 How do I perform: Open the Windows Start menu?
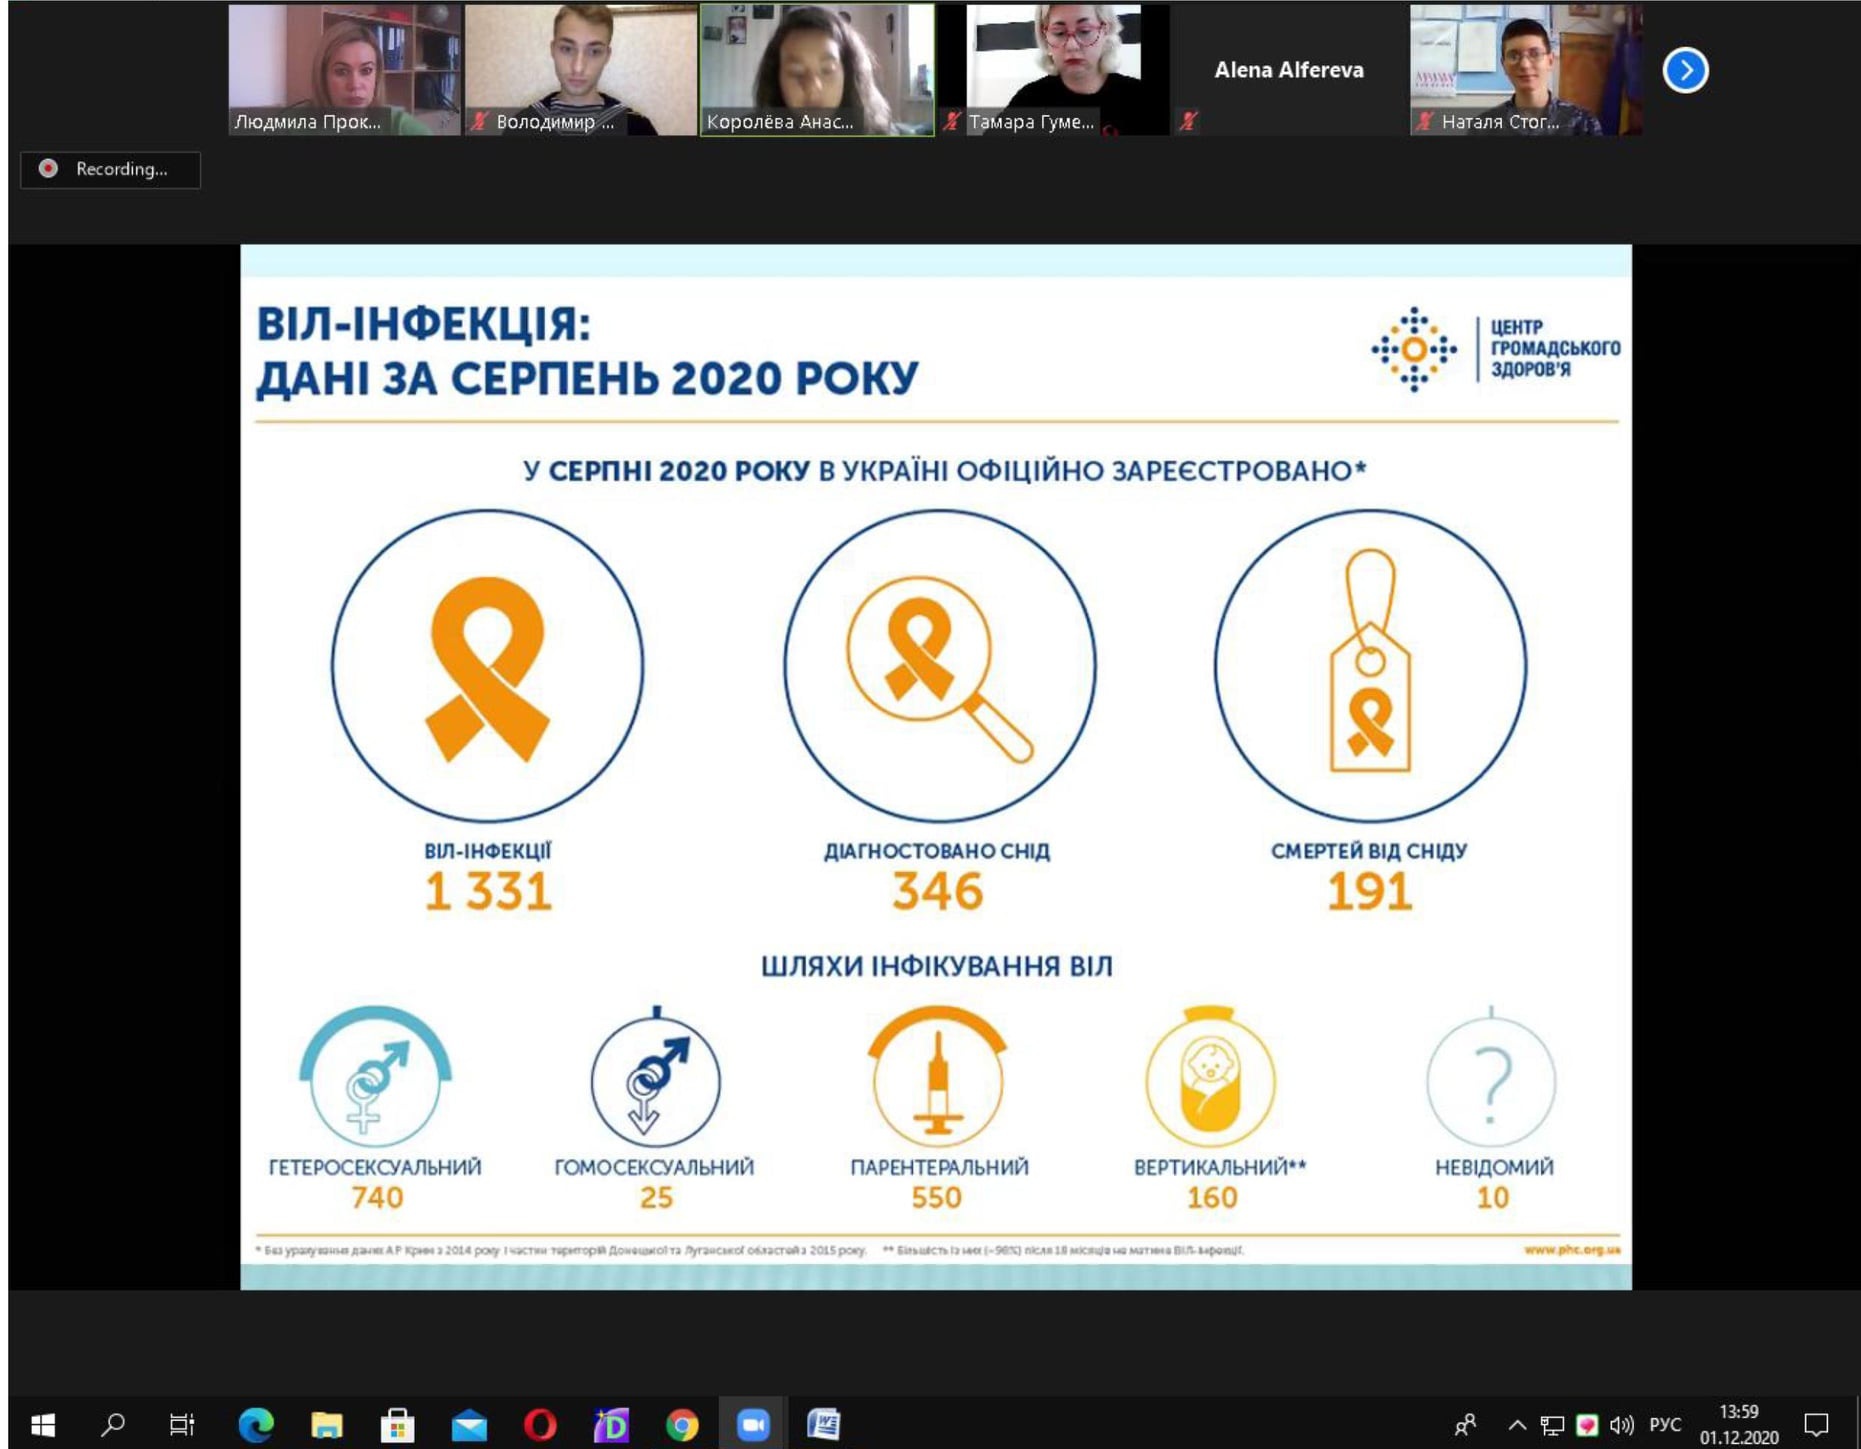(43, 1424)
